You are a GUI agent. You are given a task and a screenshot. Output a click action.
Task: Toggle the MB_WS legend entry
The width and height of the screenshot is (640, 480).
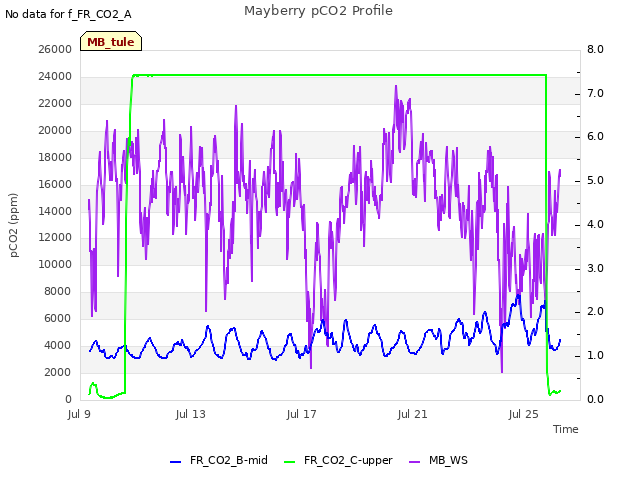point(438,460)
